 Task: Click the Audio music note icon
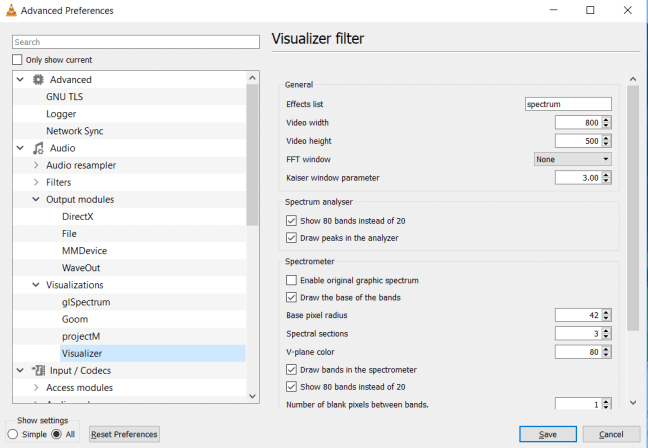[38, 148]
